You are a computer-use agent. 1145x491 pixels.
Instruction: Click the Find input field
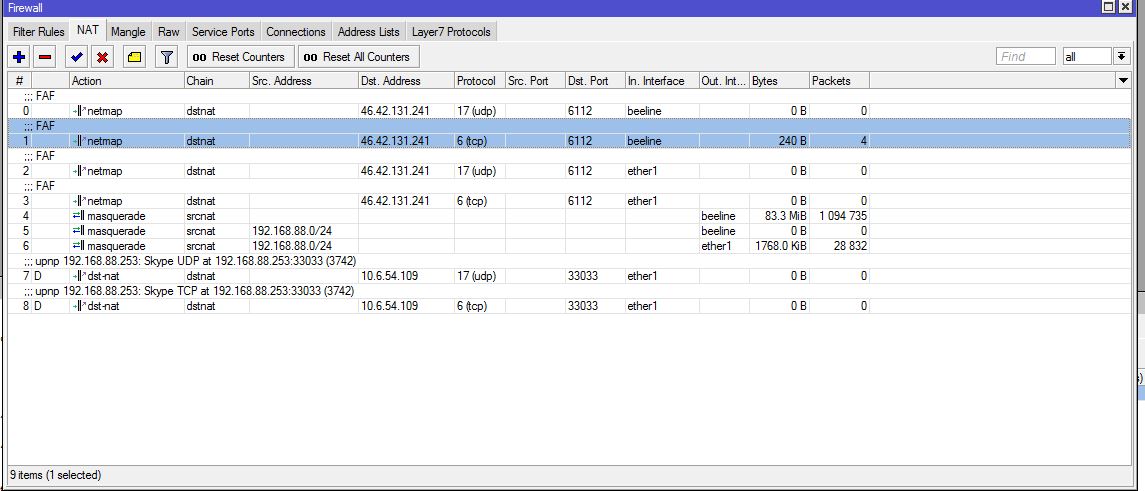click(1025, 56)
